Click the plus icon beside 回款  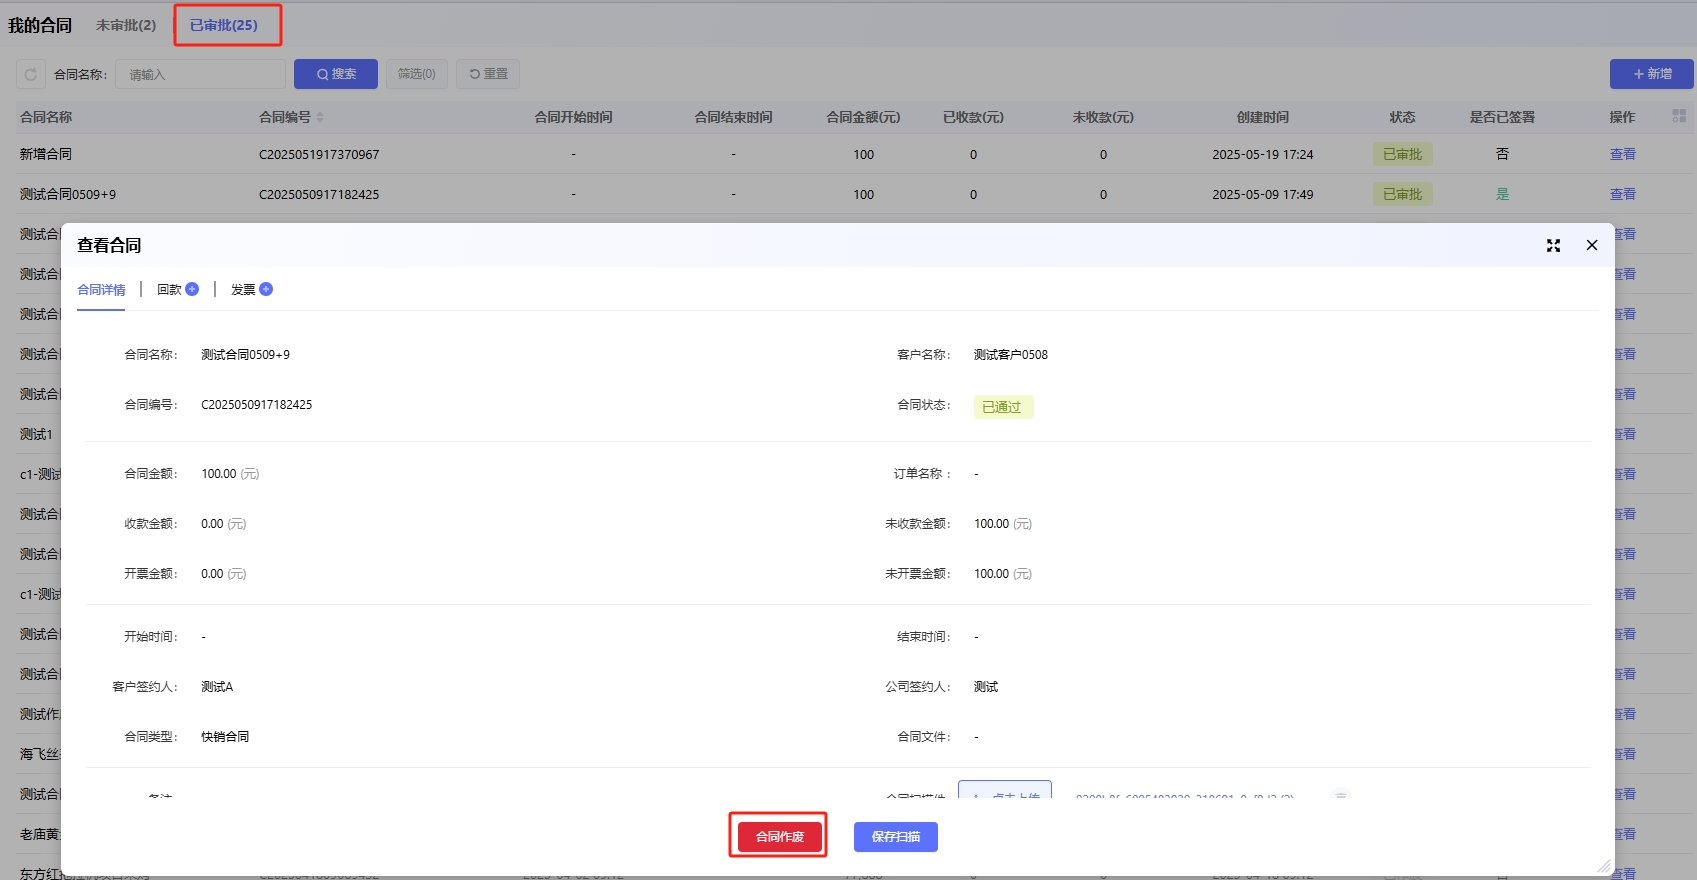(x=192, y=289)
